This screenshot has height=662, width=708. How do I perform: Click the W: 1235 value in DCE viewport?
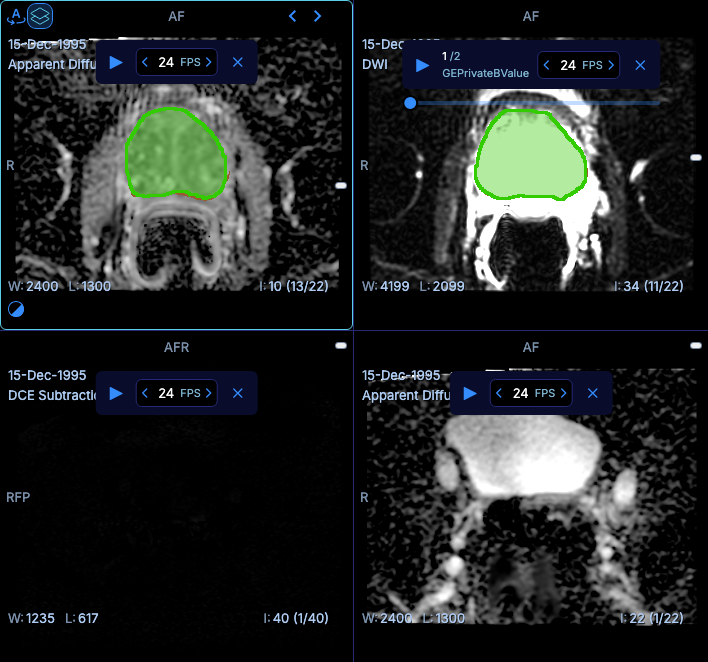point(31,618)
